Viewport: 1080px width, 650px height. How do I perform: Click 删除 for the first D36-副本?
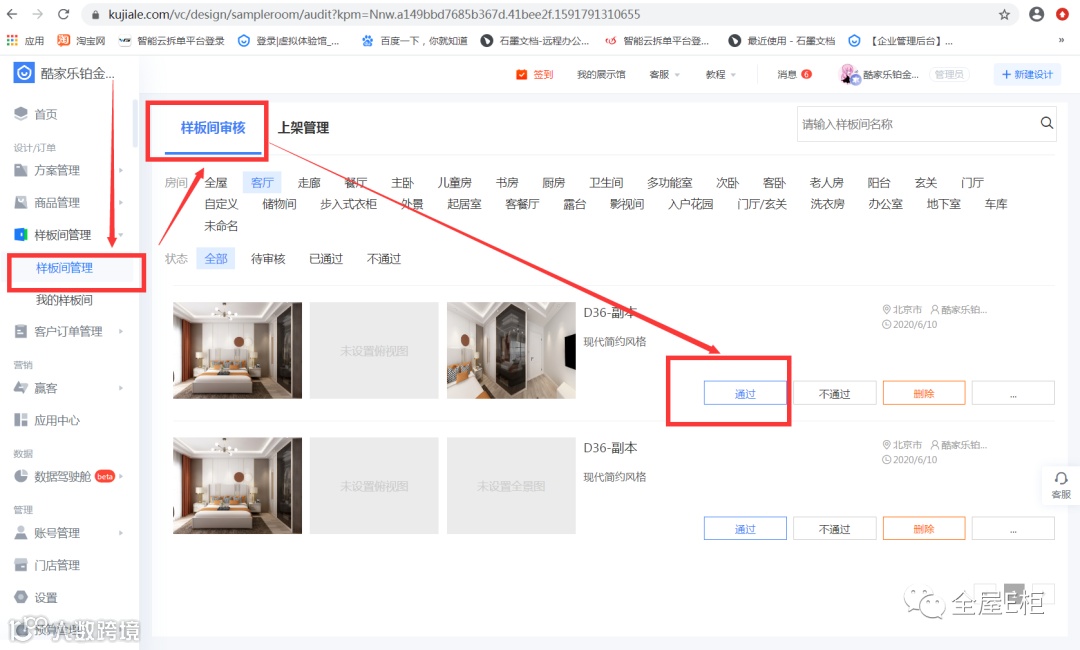pyautogui.click(x=924, y=393)
